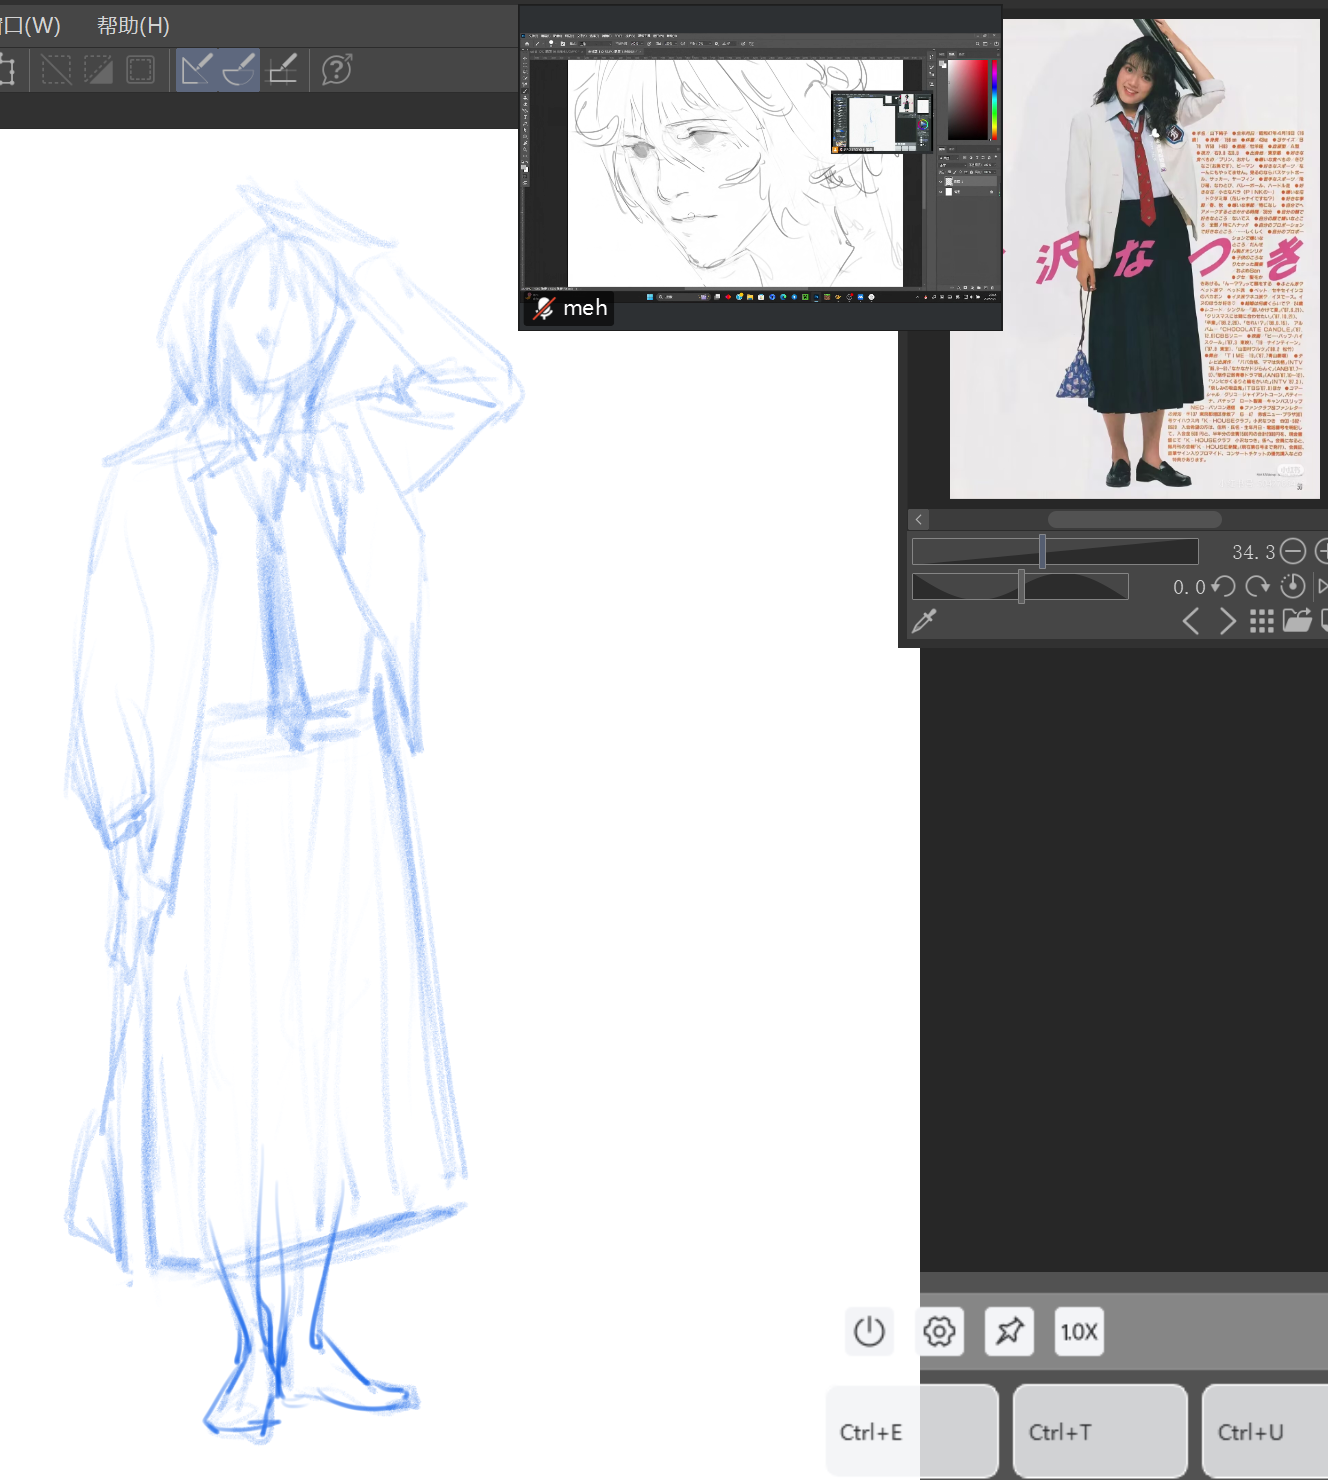
Task: Click the Invert selected area icon
Action: coord(98,70)
